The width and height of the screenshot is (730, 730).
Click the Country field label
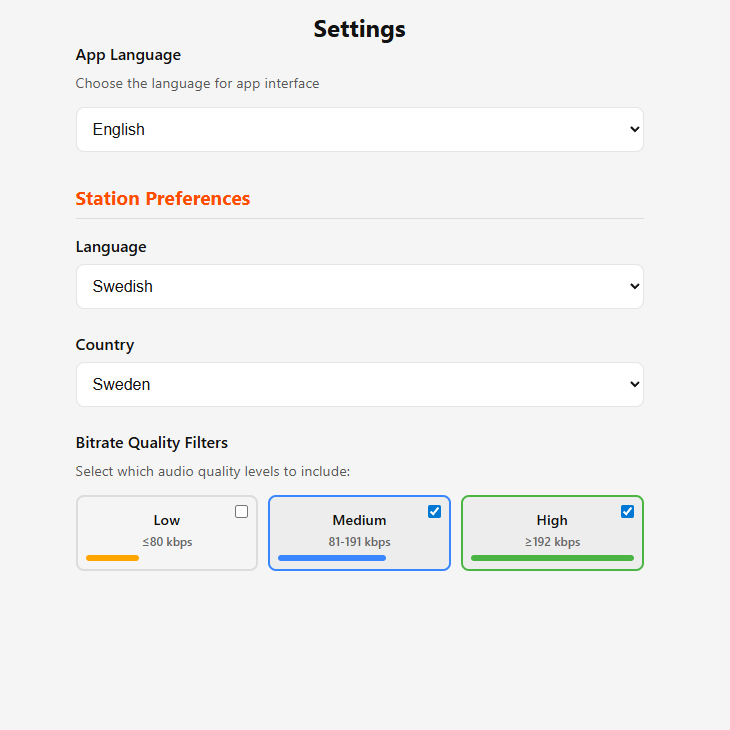click(105, 345)
